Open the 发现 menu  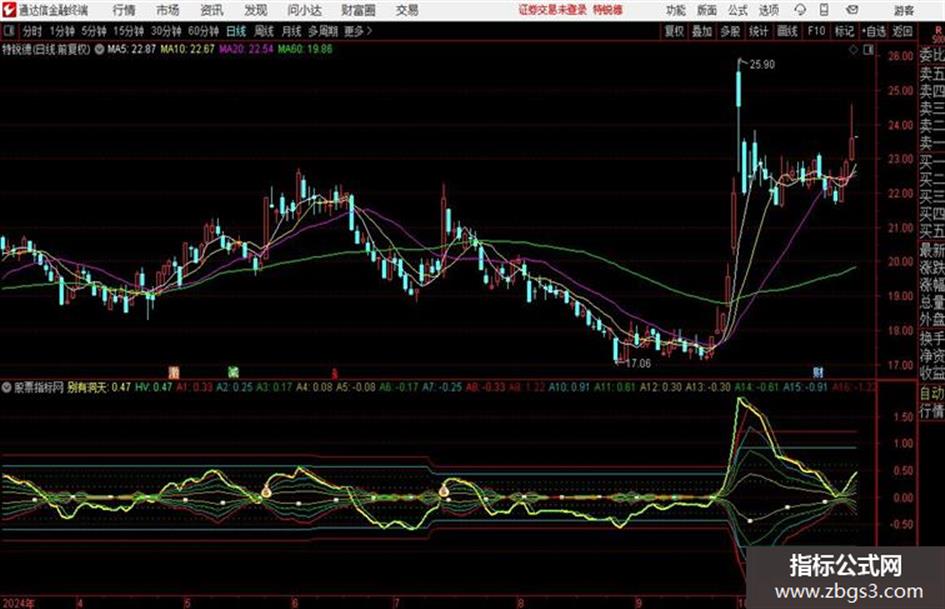click(x=256, y=10)
